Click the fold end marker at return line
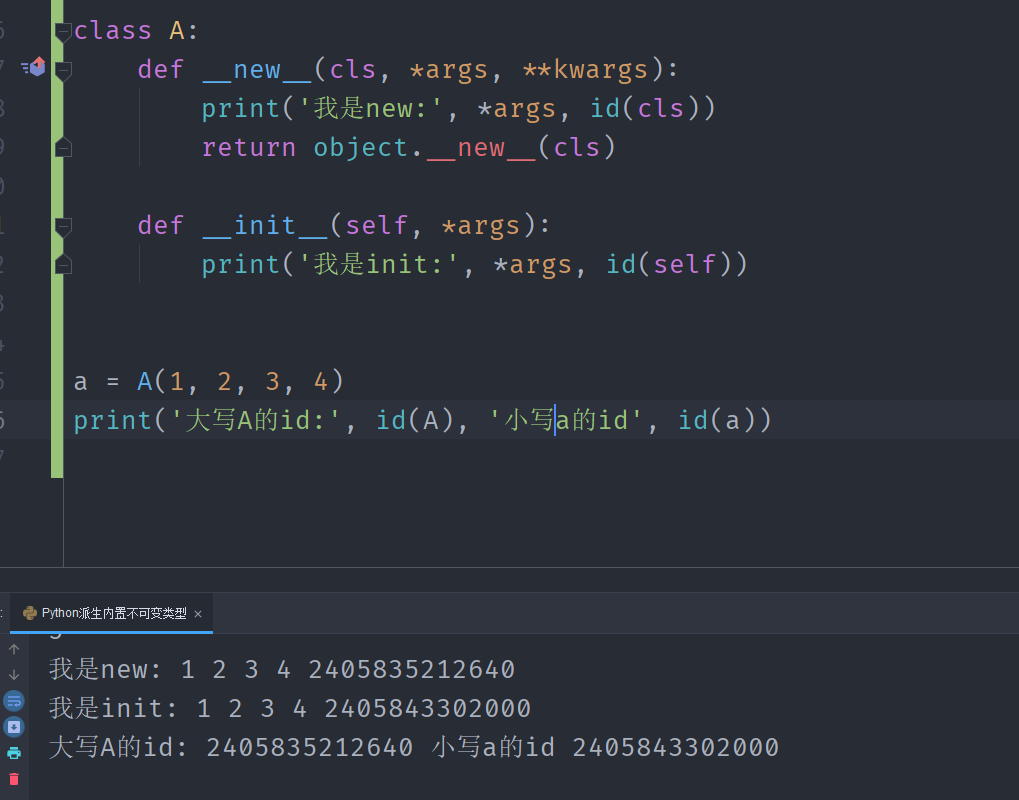Screen dimensions: 1019x800 pos(63,148)
